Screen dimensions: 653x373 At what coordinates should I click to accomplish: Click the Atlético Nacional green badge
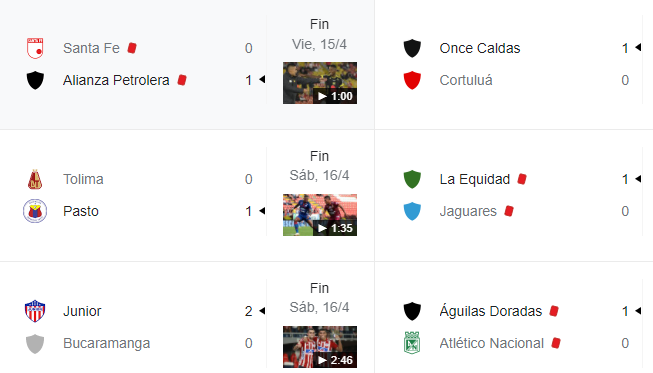pos(412,343)
